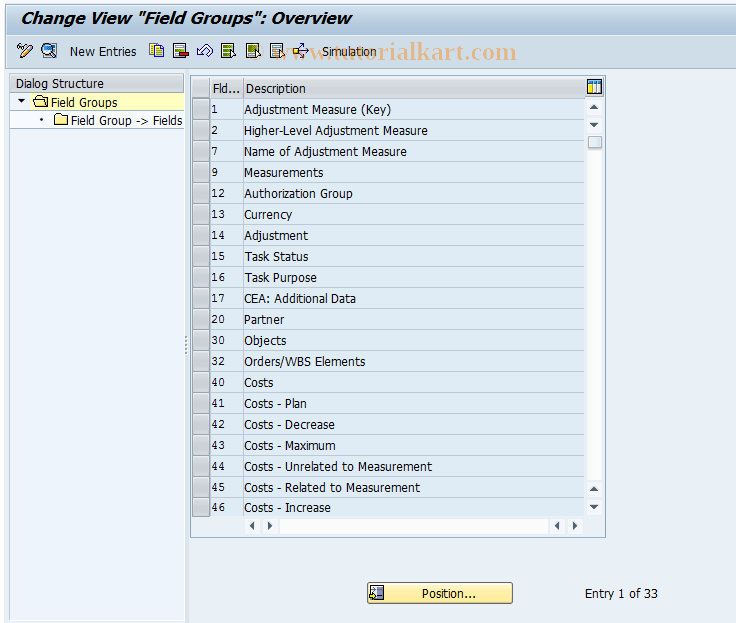This screenshot has height=623, width=736.
Task: Click page down arrow at bottom of scrollbar
Action: tap(594, 507)
